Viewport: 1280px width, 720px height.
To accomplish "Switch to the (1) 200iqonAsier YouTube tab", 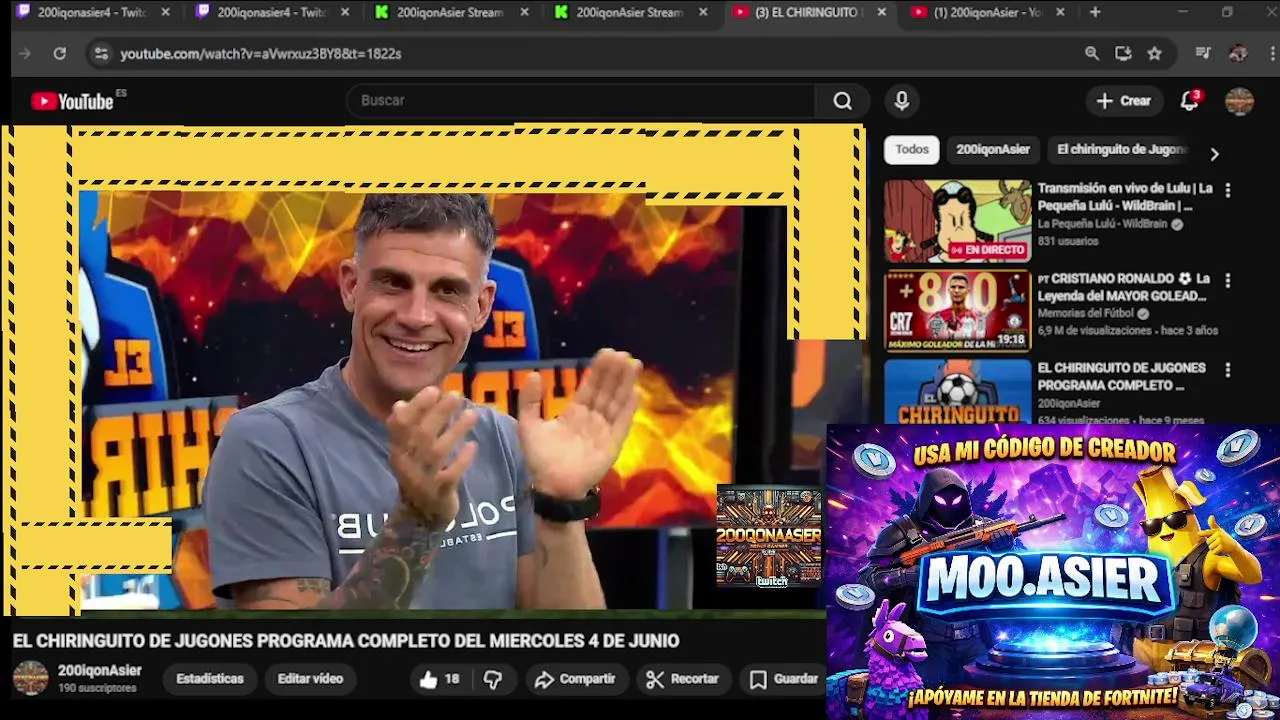I will pos(988,13).
